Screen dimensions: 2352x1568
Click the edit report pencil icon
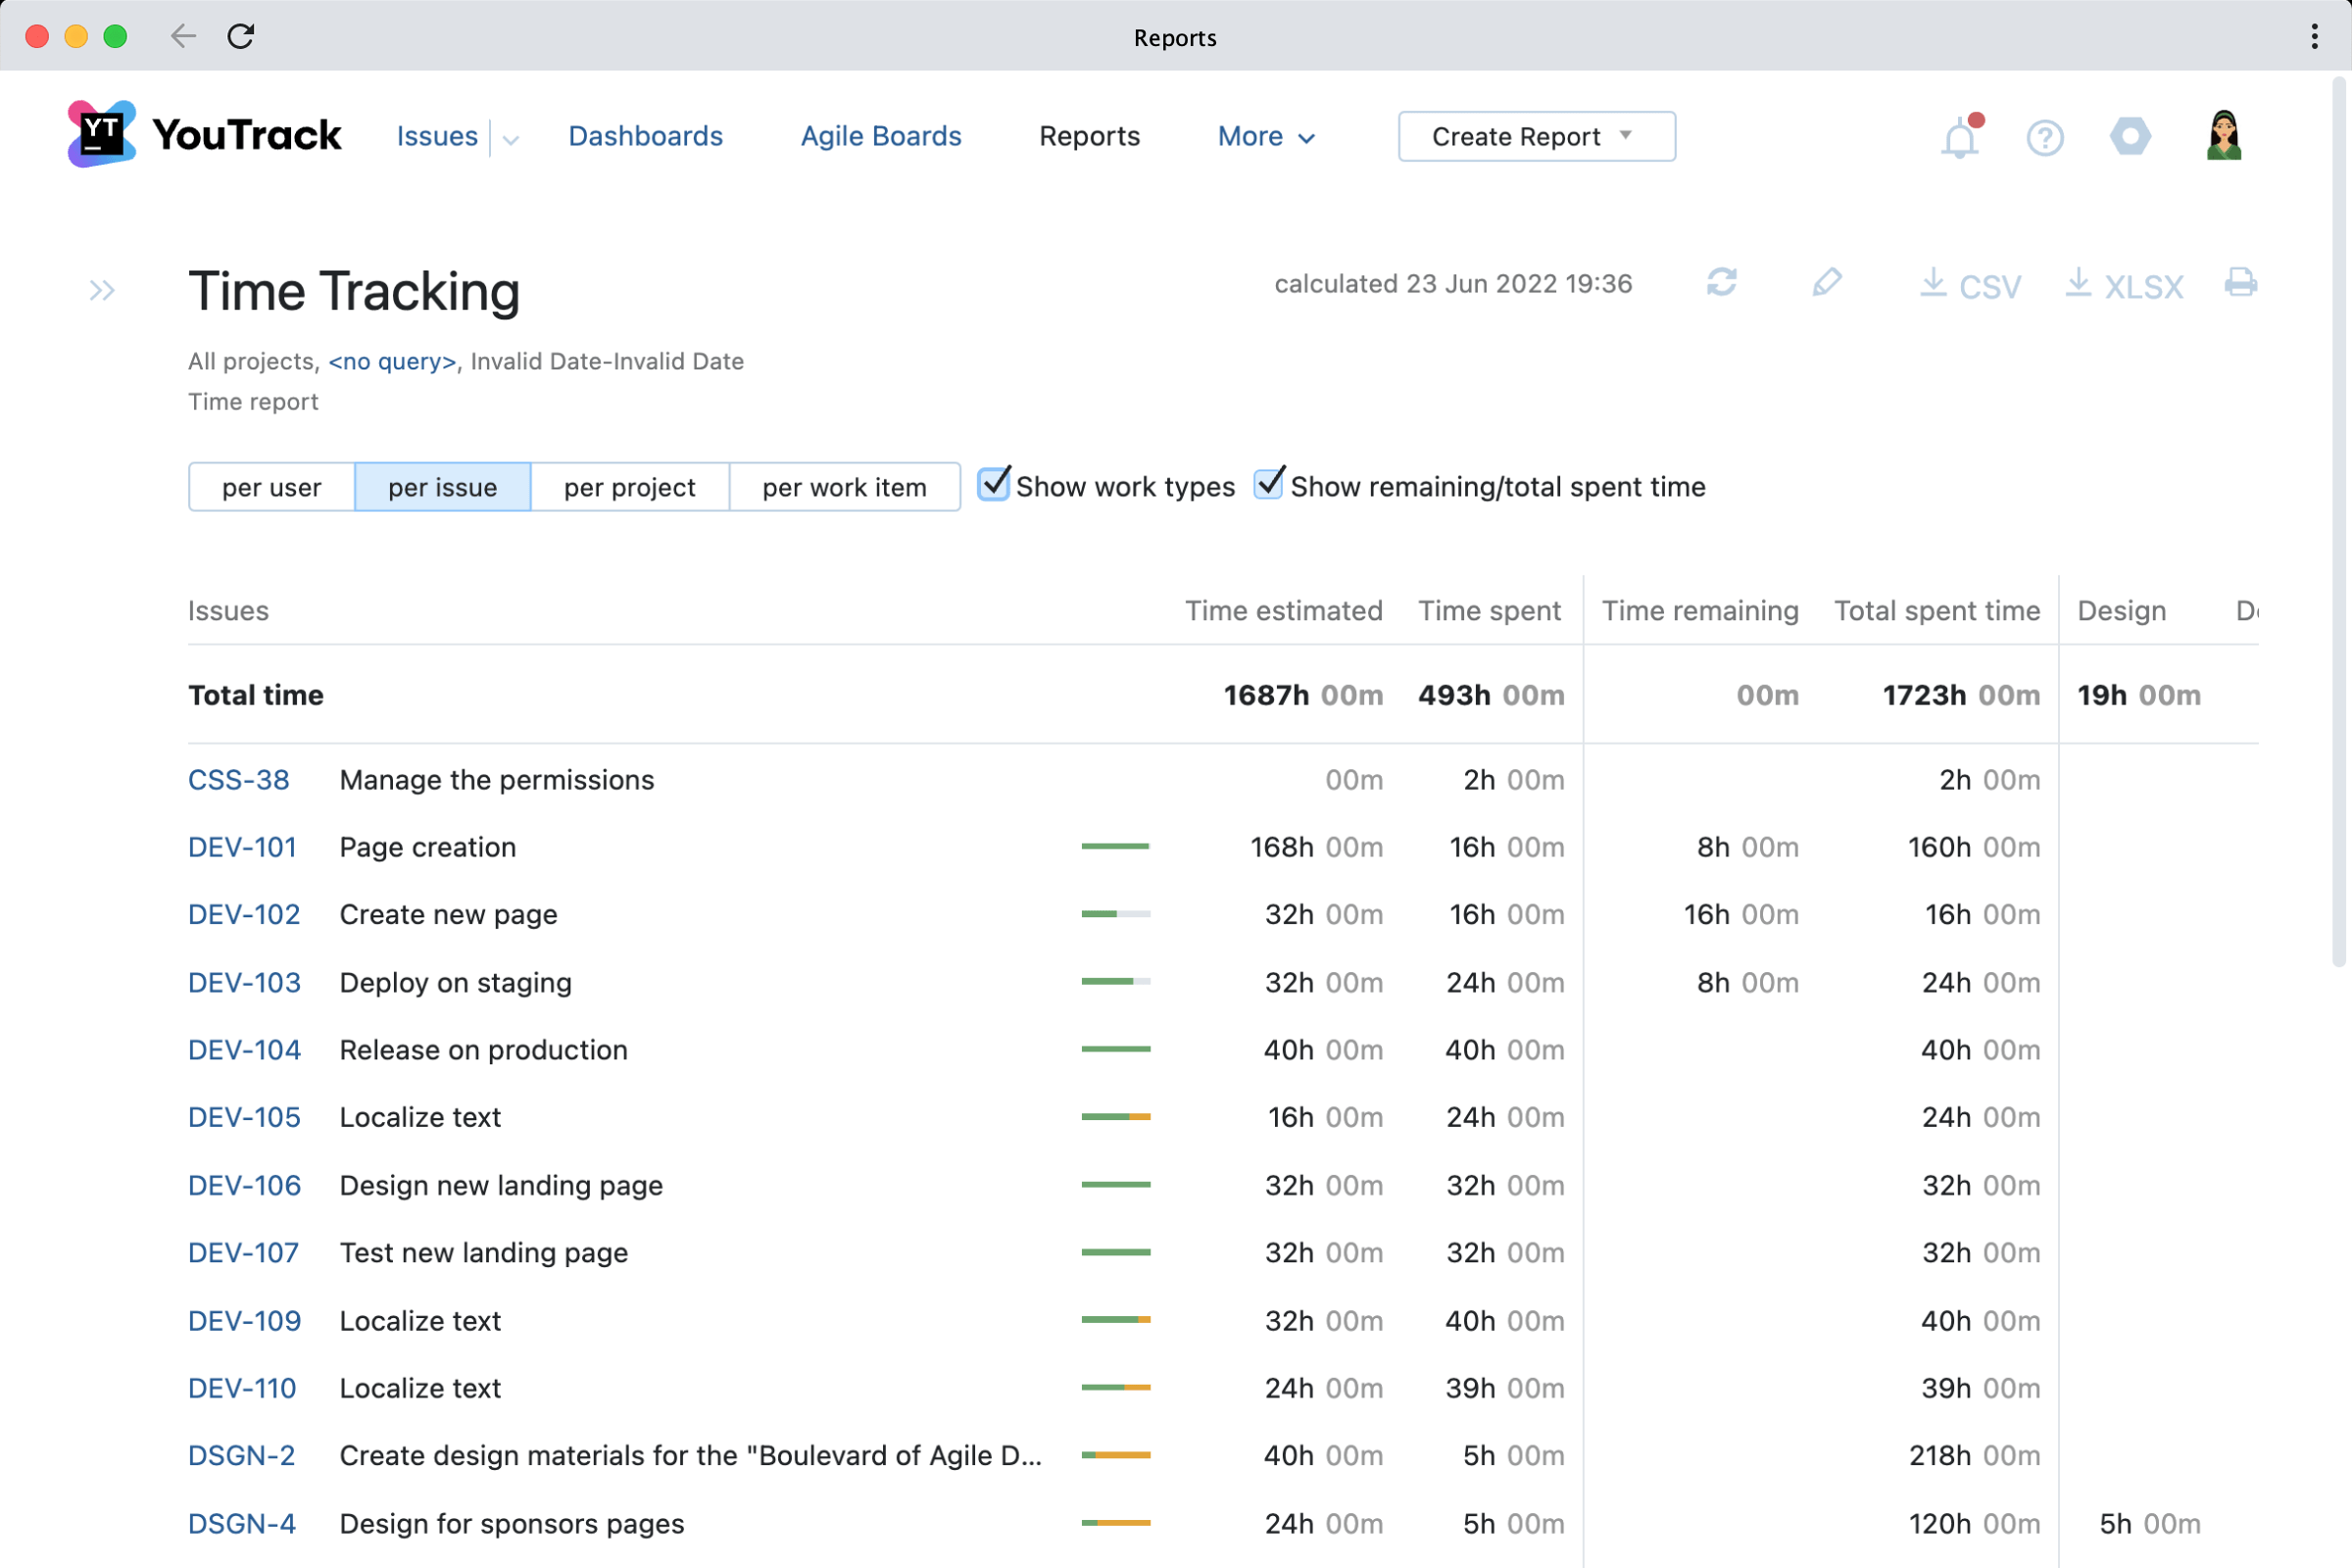[1827, 285]
